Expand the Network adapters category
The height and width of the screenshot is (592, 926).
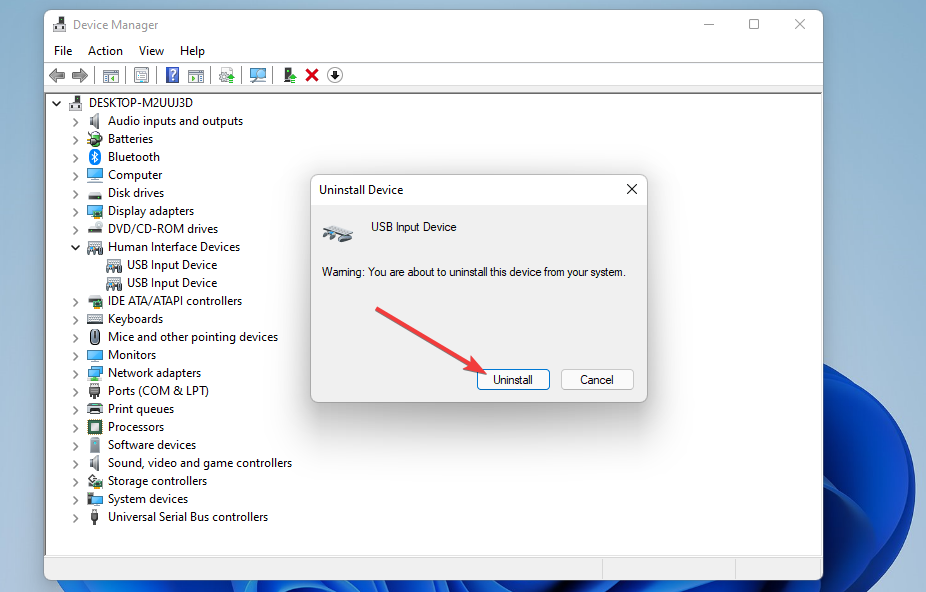75,372
